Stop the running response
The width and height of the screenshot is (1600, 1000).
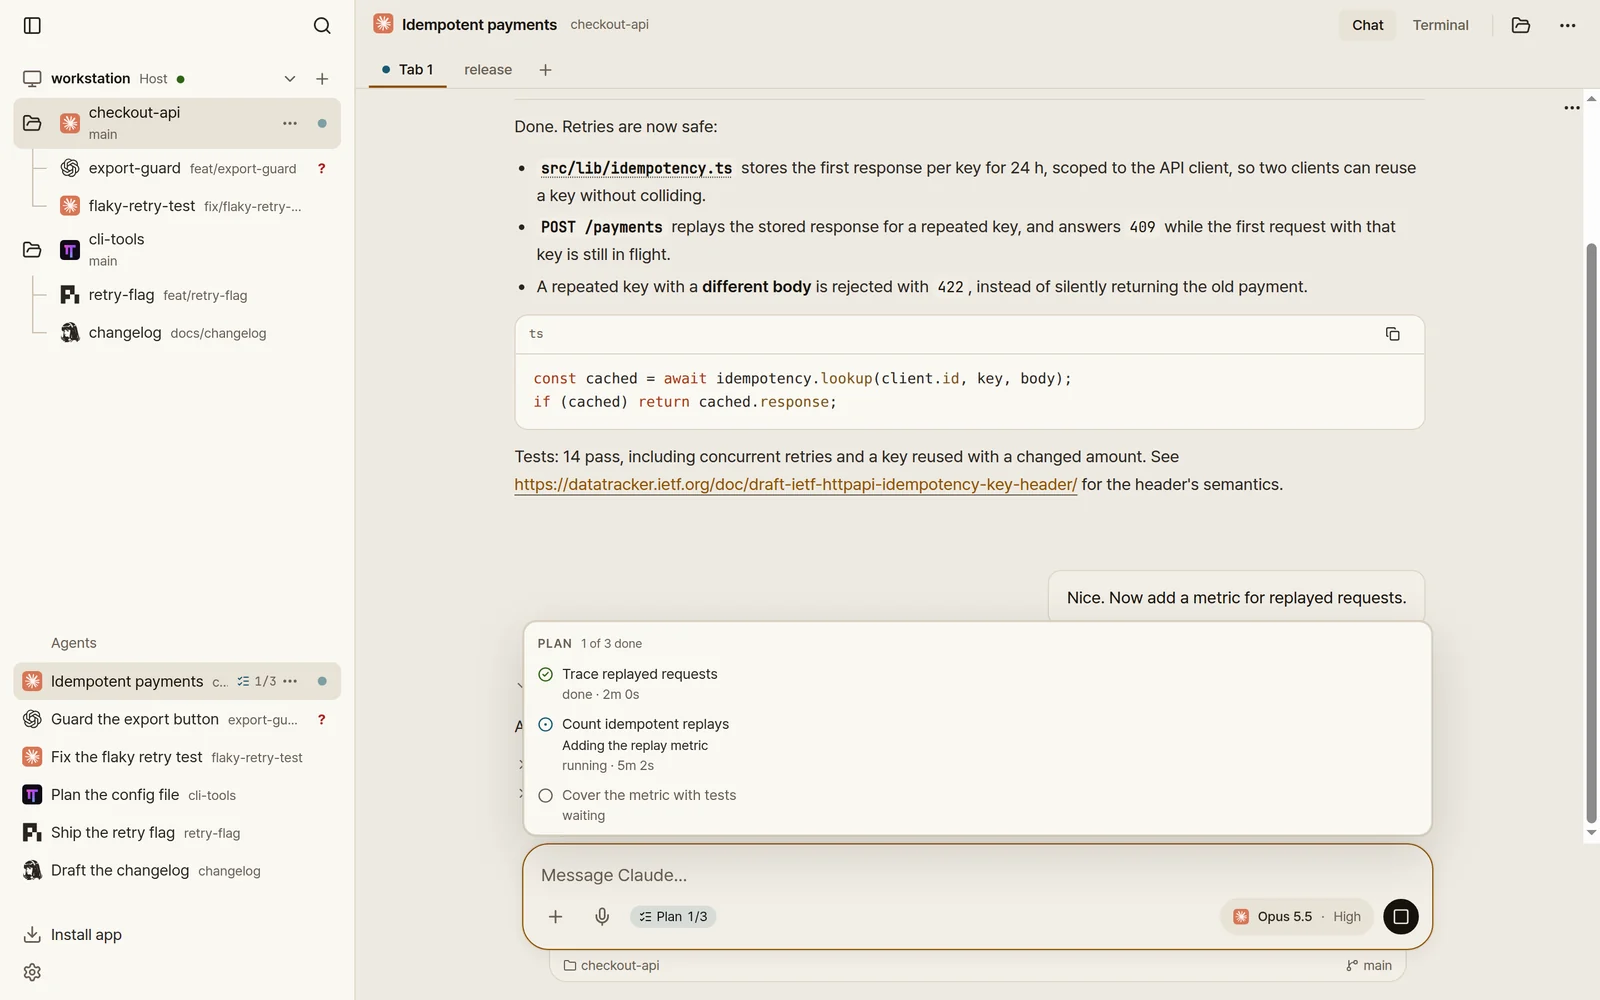coord(1401,917)
